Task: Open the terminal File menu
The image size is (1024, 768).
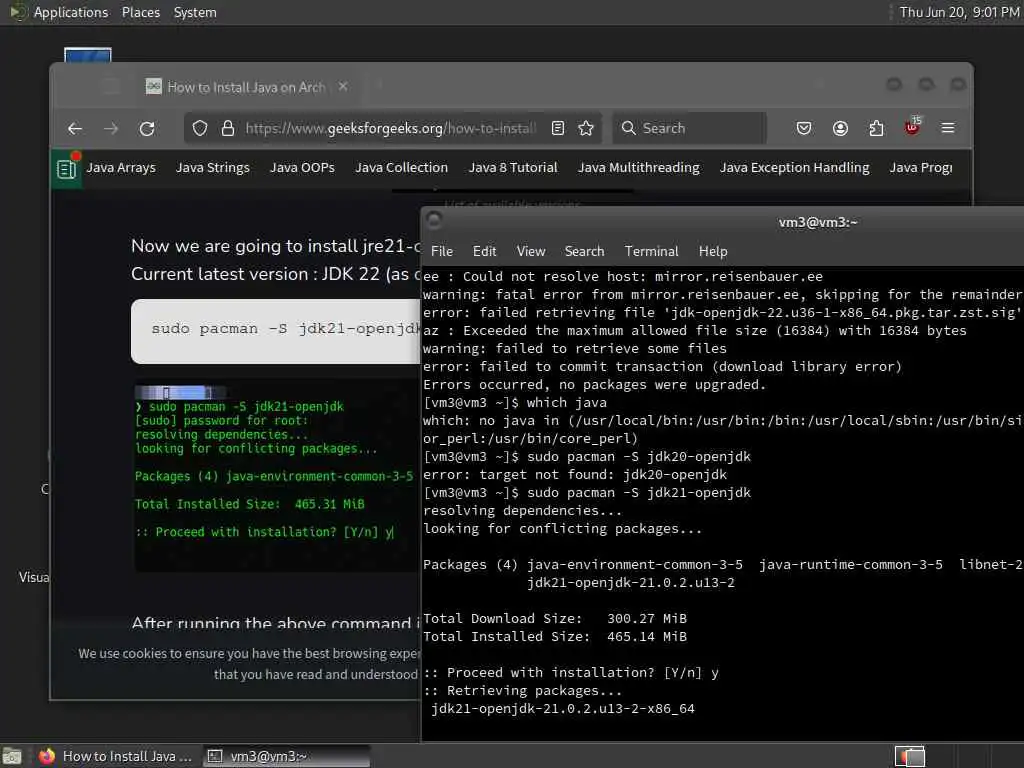Action: tap(441, 251)
